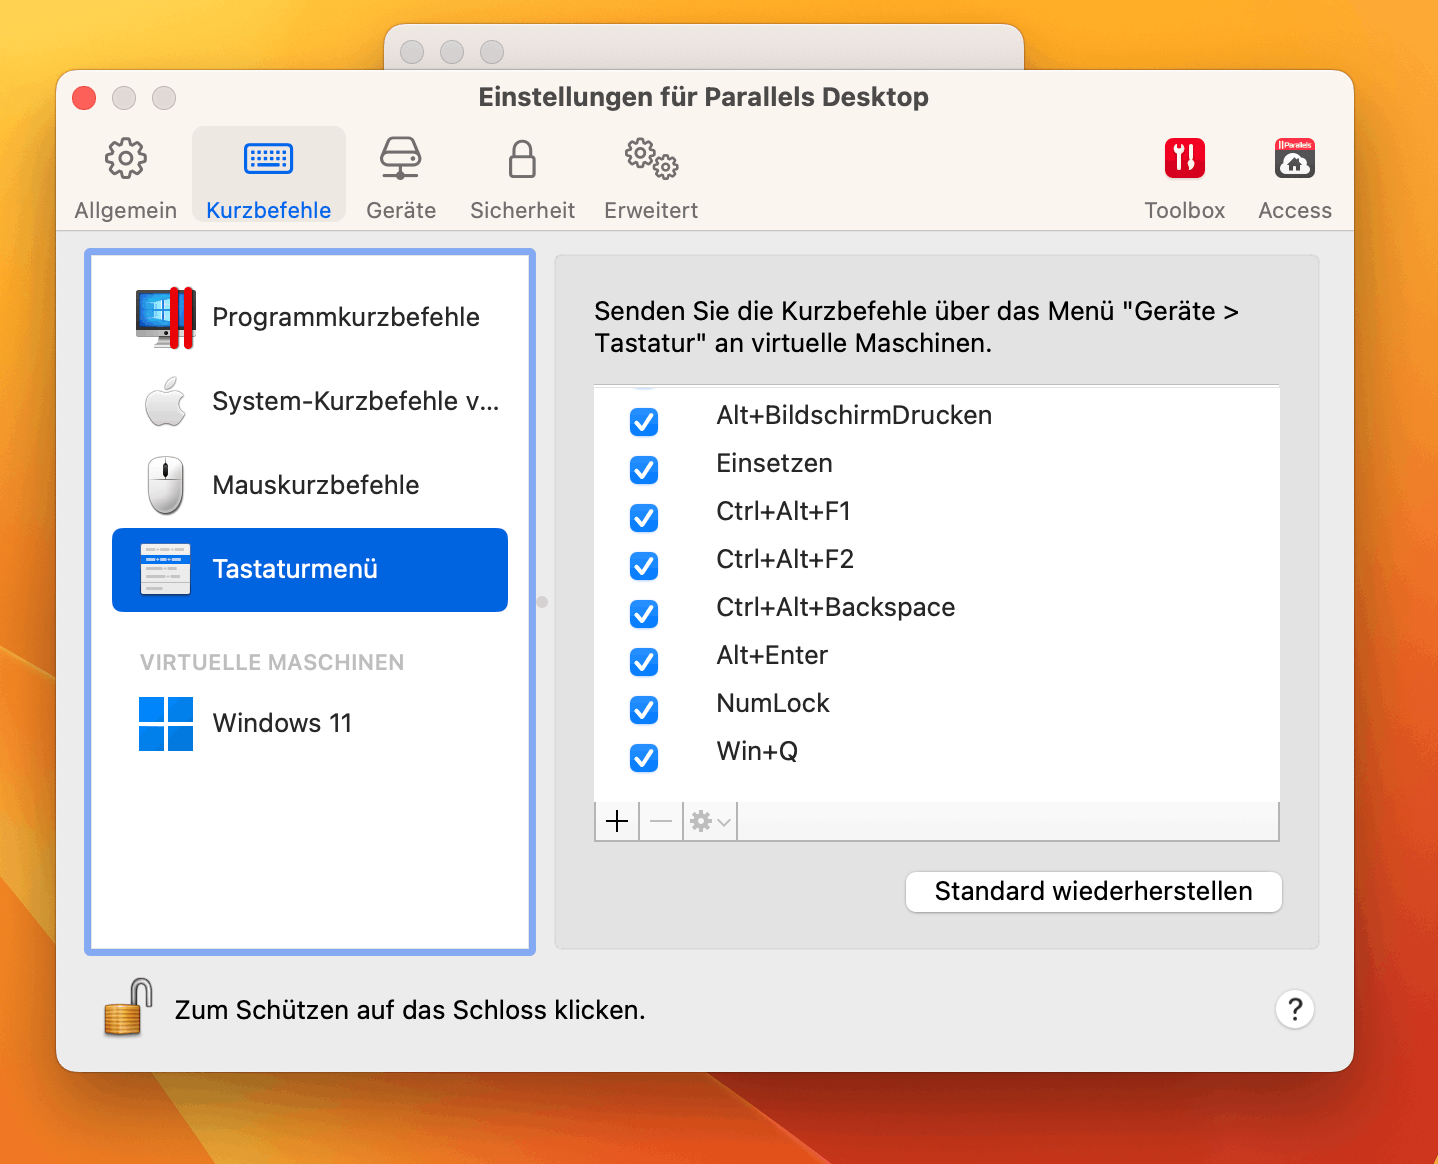Open the Access label in toolbar

(1295, 210)
